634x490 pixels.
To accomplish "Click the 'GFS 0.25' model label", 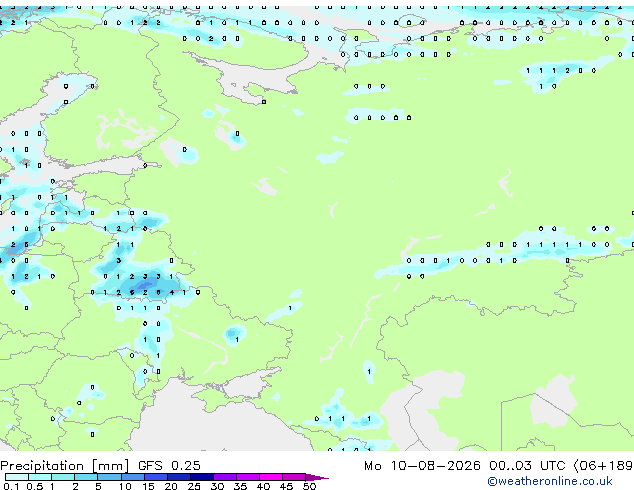I will 169,465.
